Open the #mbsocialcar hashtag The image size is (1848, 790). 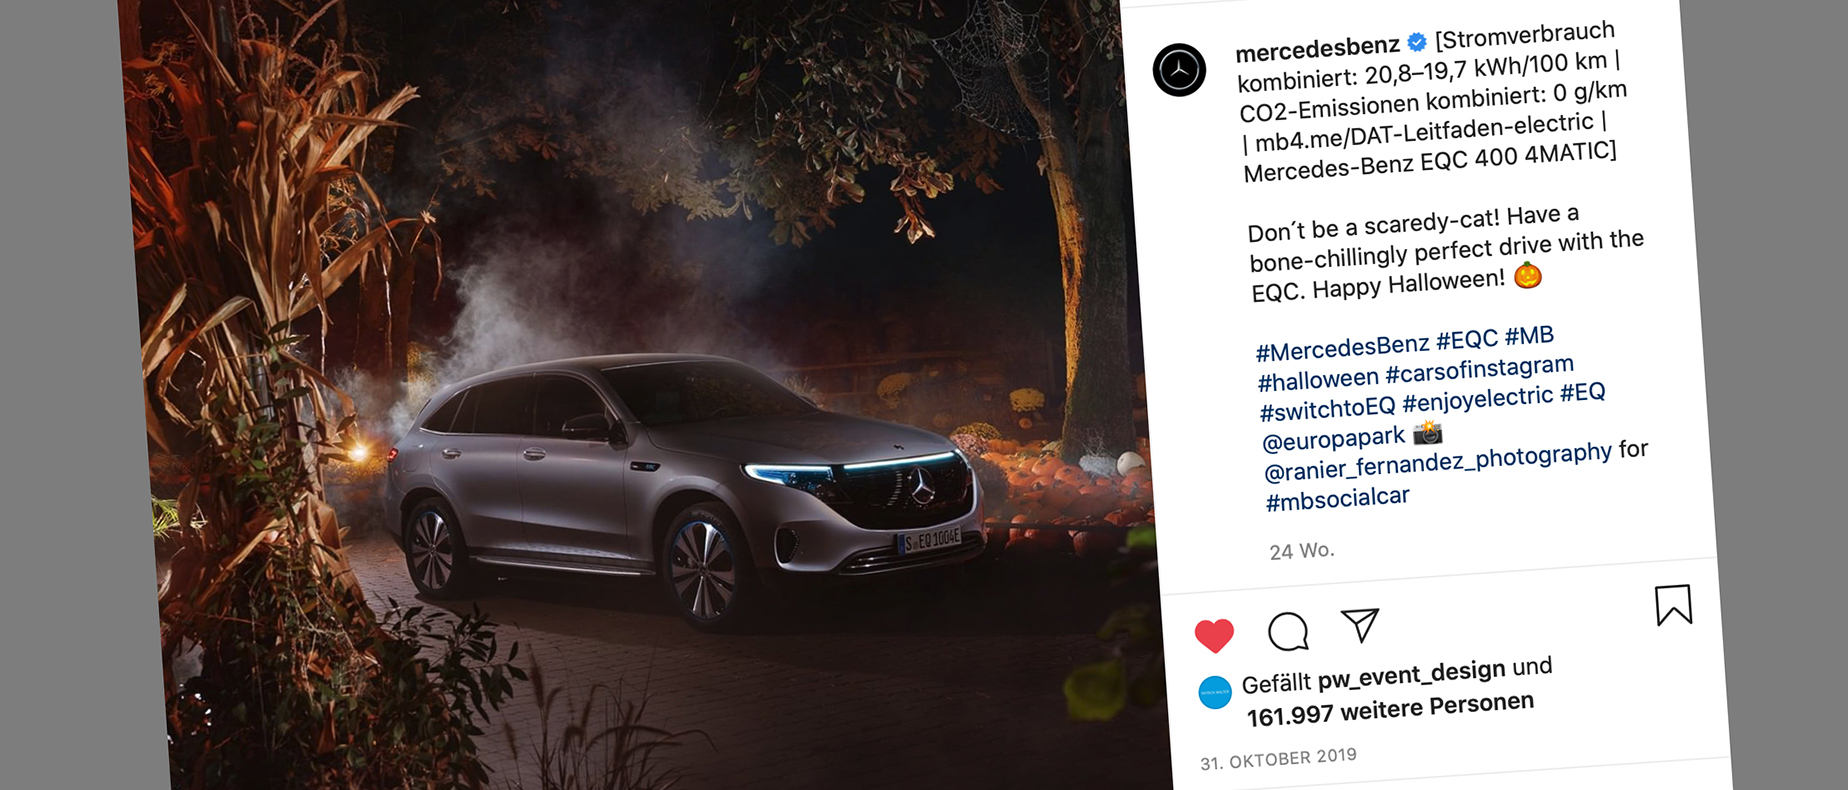click(x=1338, y=498)
